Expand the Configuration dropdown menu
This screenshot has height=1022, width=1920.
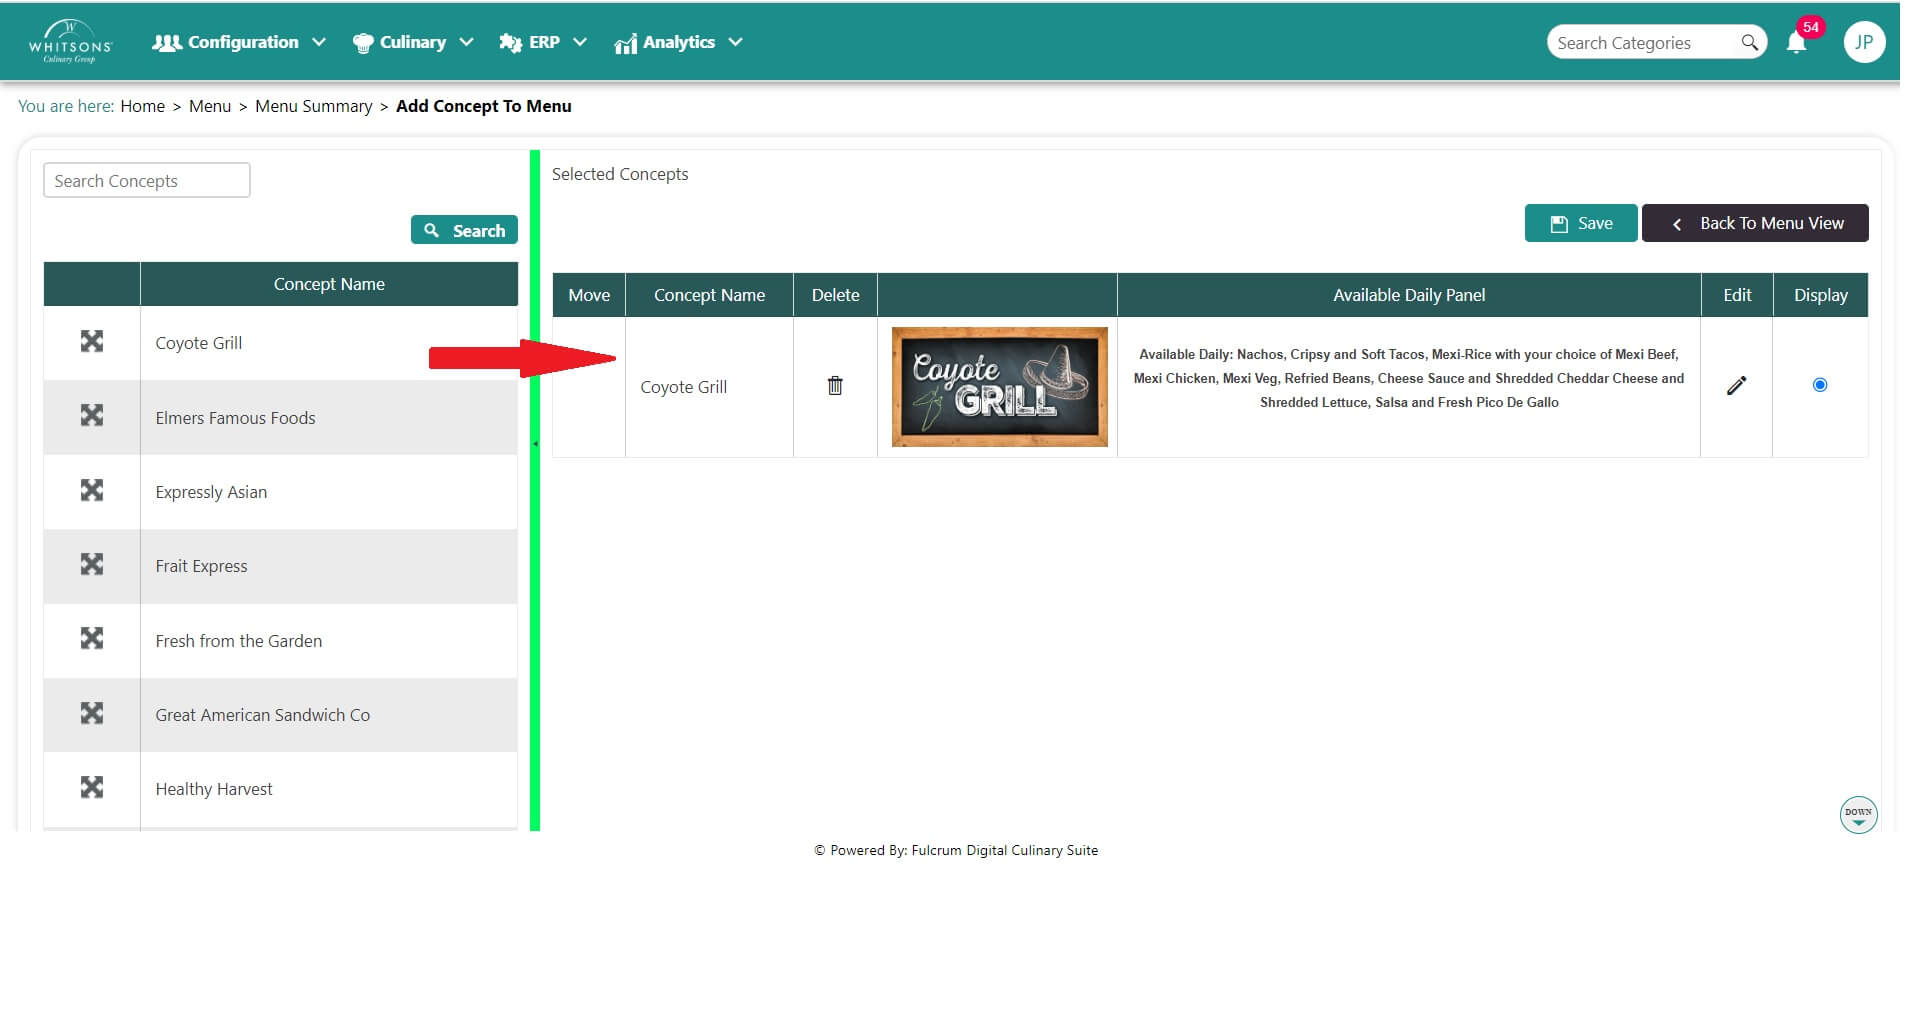click(x=238, y=42)
